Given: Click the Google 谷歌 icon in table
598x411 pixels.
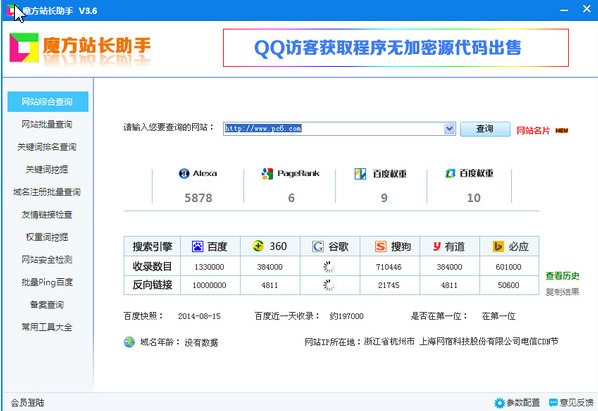Looking at the screenshot, I should [318, 247].
